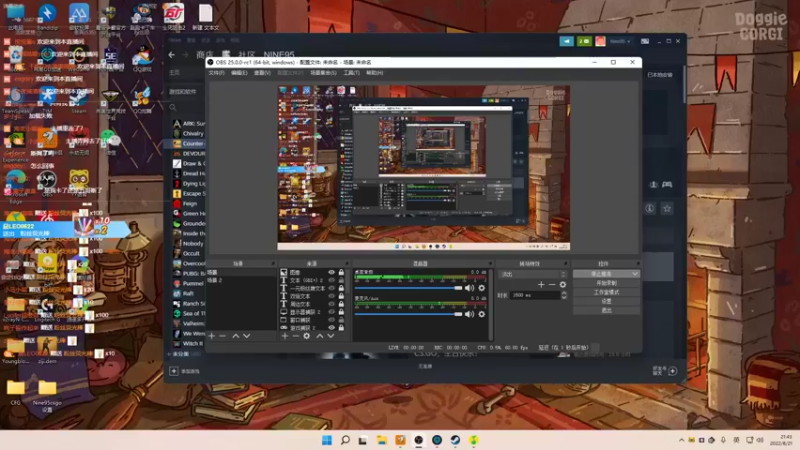
Task: Toggle visibility eye of 文本 (GDI+) 2 source
Action: point(332,280)
